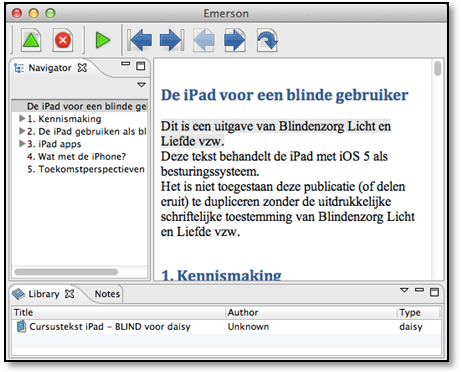Start playback with the green play button

(x=103, y=40)
